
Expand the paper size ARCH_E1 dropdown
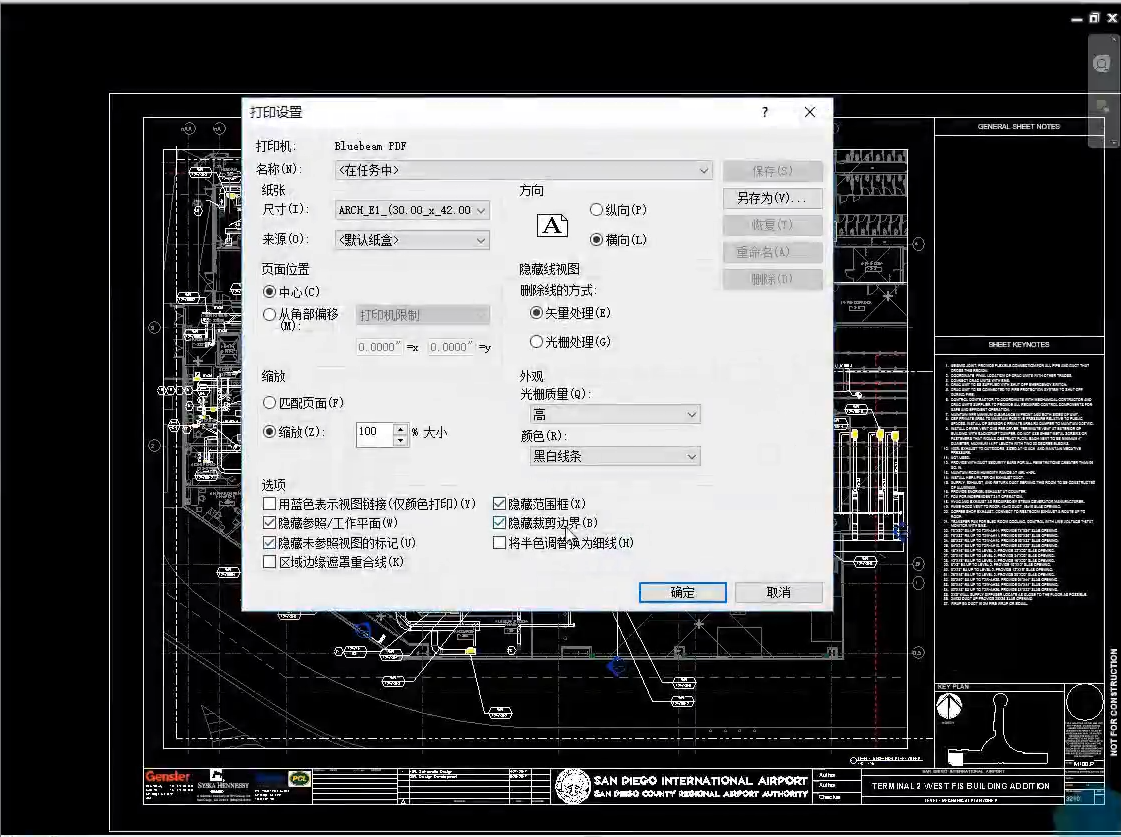(x=412, y=210)
